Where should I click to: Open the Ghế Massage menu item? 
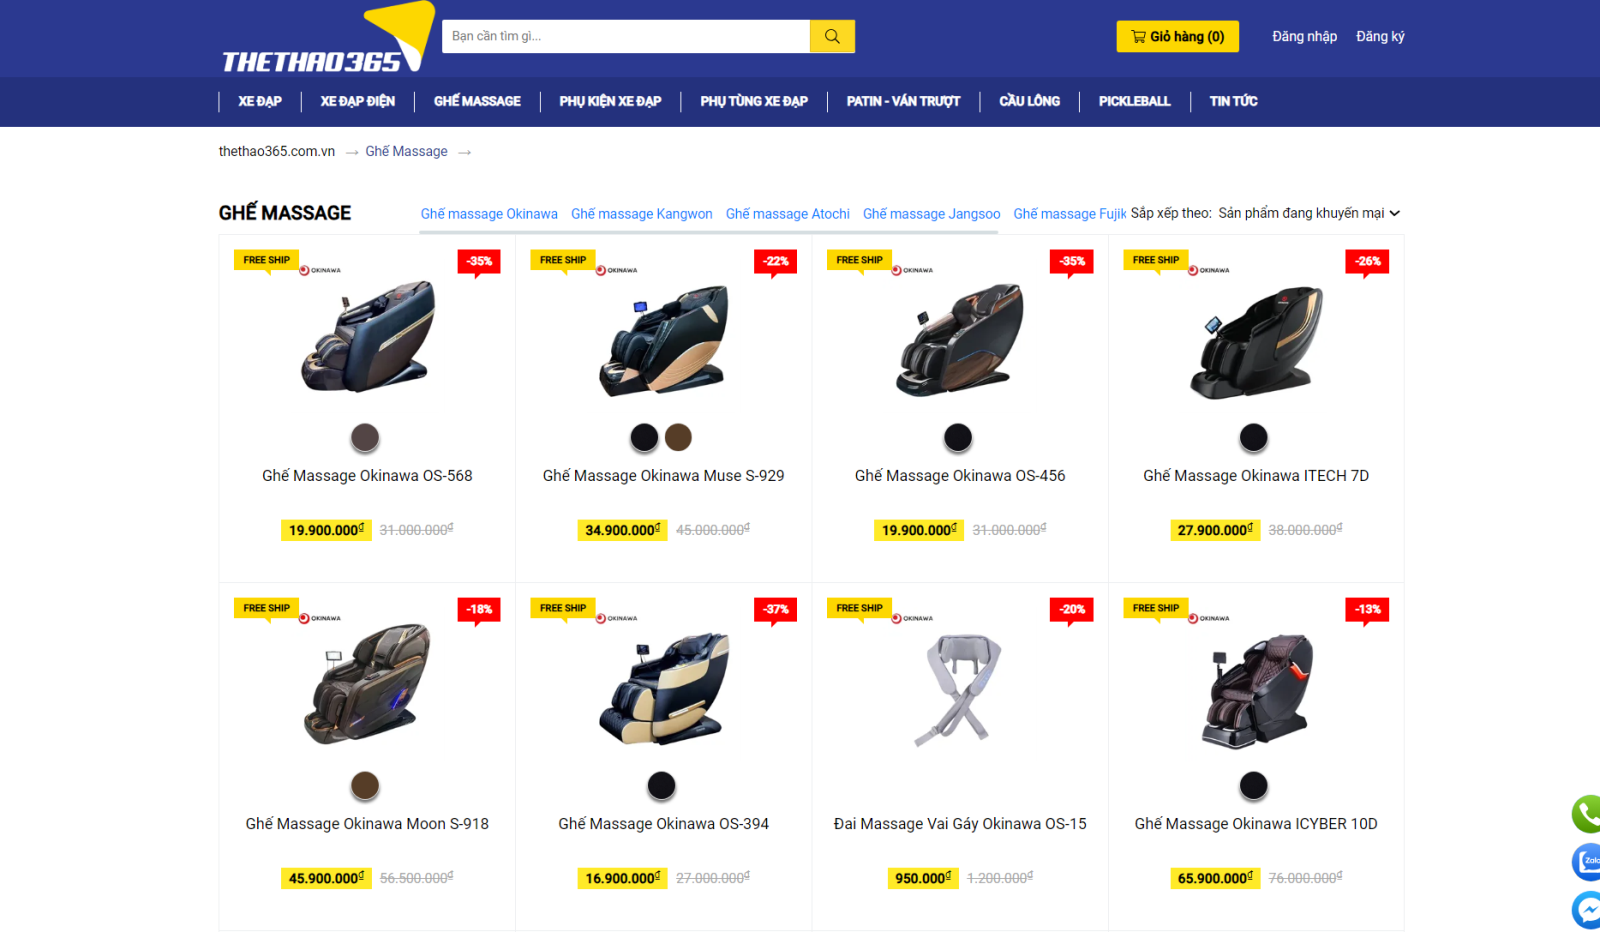(477, 101)
